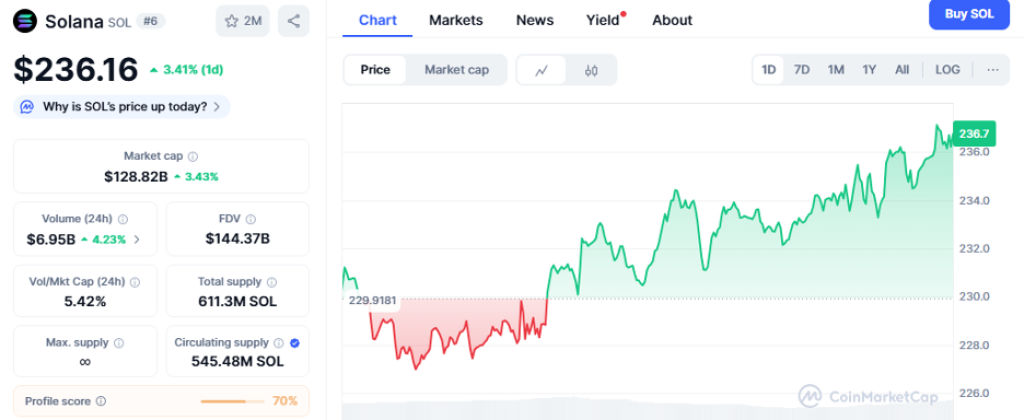1024x420 pixels.
Task: Click the share icon button
Action: point(293,21)
